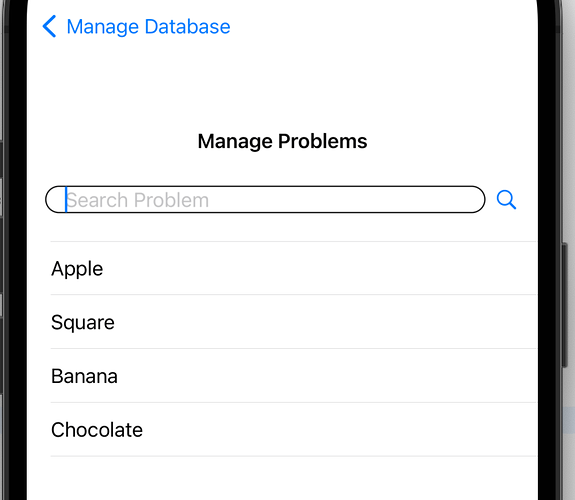
Task: Click the phone's side hardware button
Action: tap(565, 304)
